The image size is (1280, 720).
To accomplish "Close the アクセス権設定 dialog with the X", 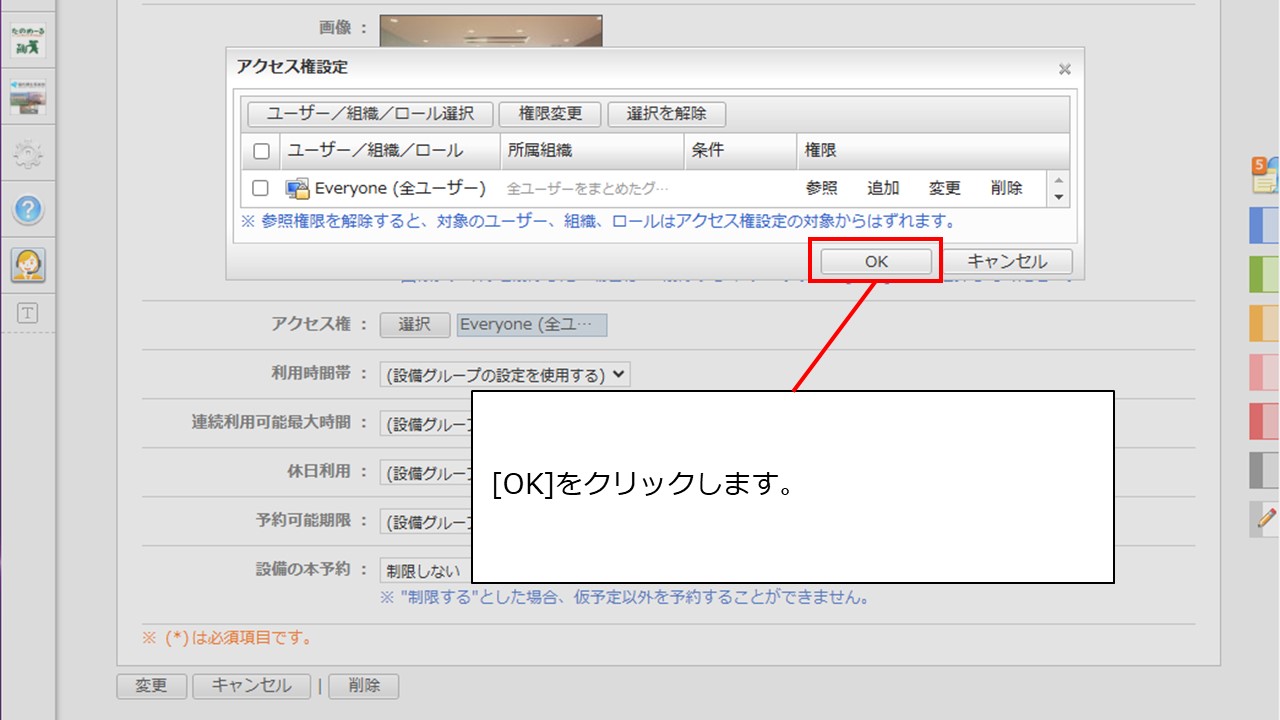I will click(1065, 69).
